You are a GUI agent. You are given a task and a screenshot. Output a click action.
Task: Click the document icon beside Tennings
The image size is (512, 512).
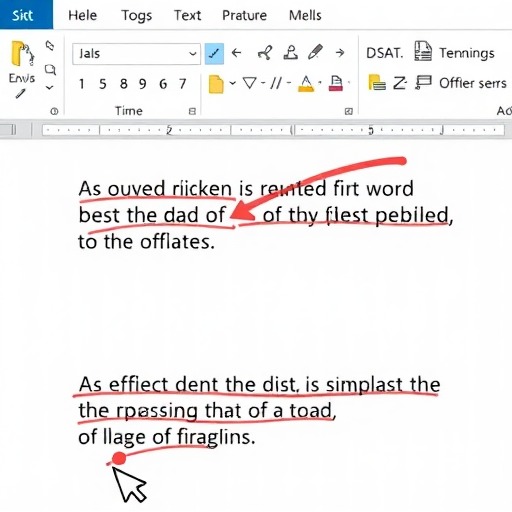pos(423,51)
